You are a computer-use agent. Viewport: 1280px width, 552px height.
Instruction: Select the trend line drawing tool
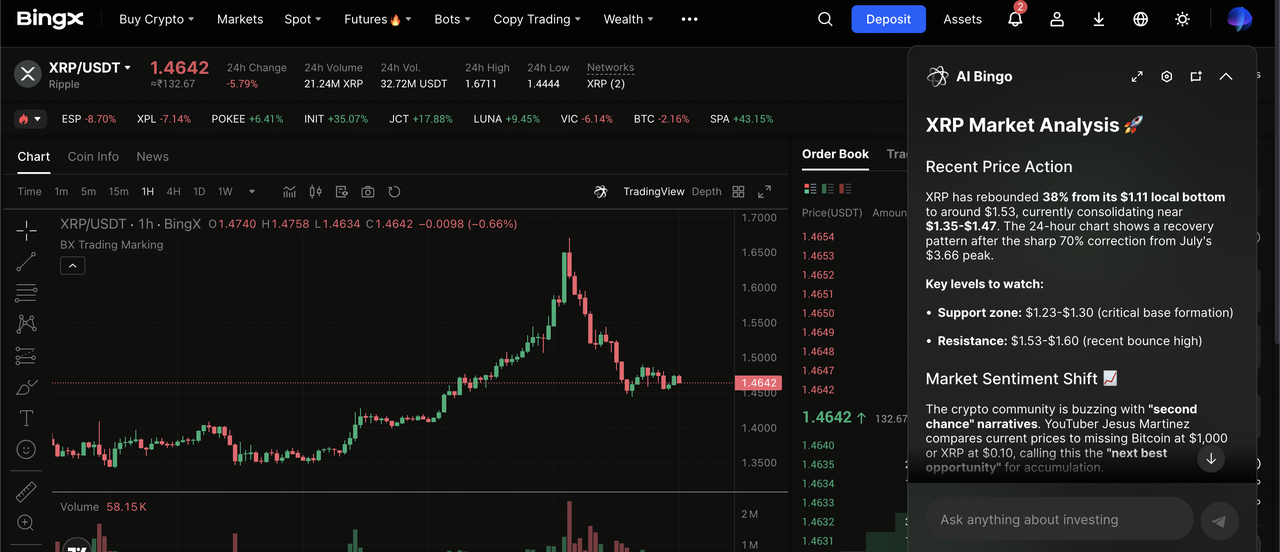click(x=26, y=262)
